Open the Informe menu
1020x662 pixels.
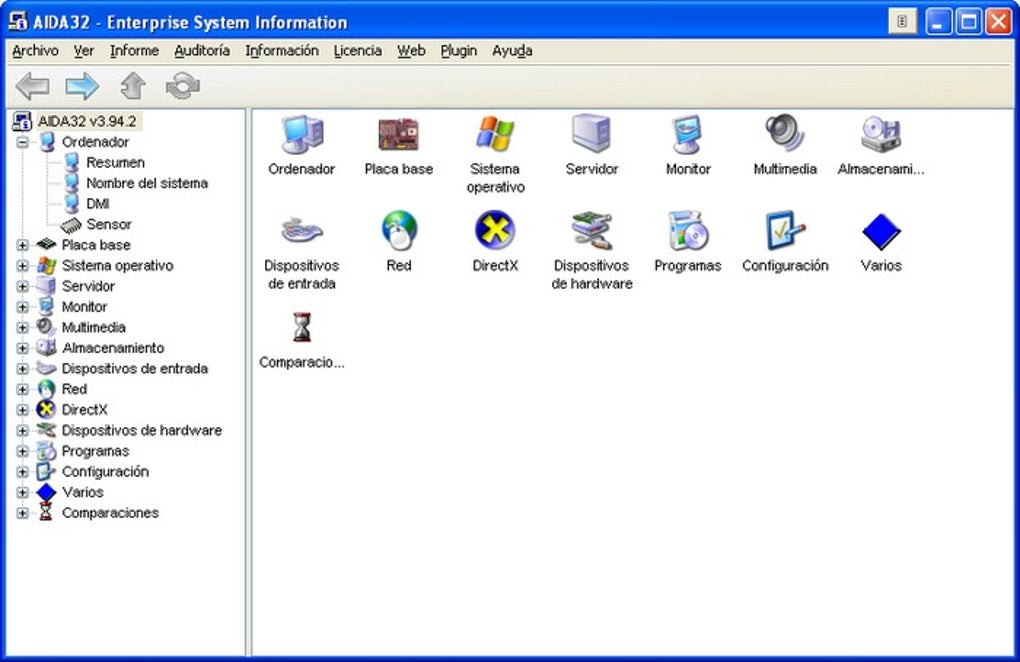pos(135,51)
